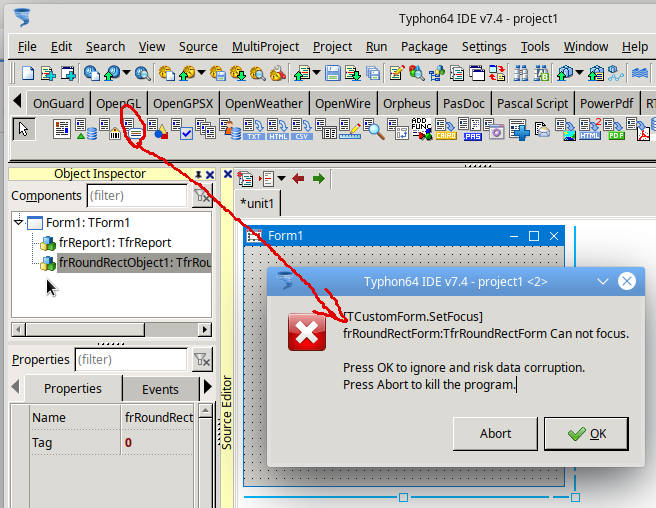The height and width of the screenshot is (508, 656).
Task: Click the Properties filter input field
Action: point(131,360)
